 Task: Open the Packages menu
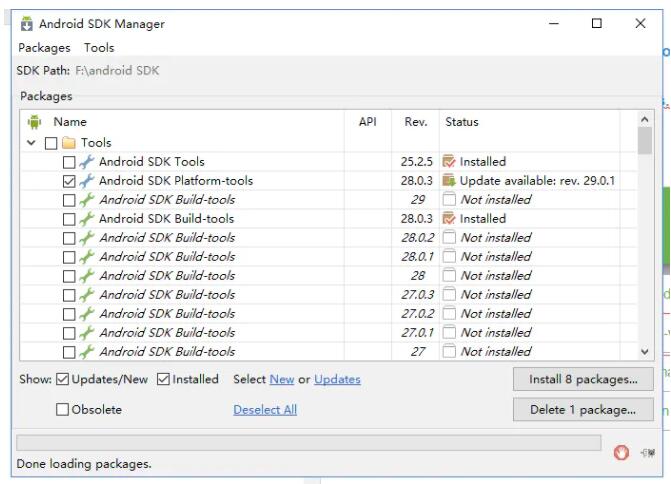point(44,47)
